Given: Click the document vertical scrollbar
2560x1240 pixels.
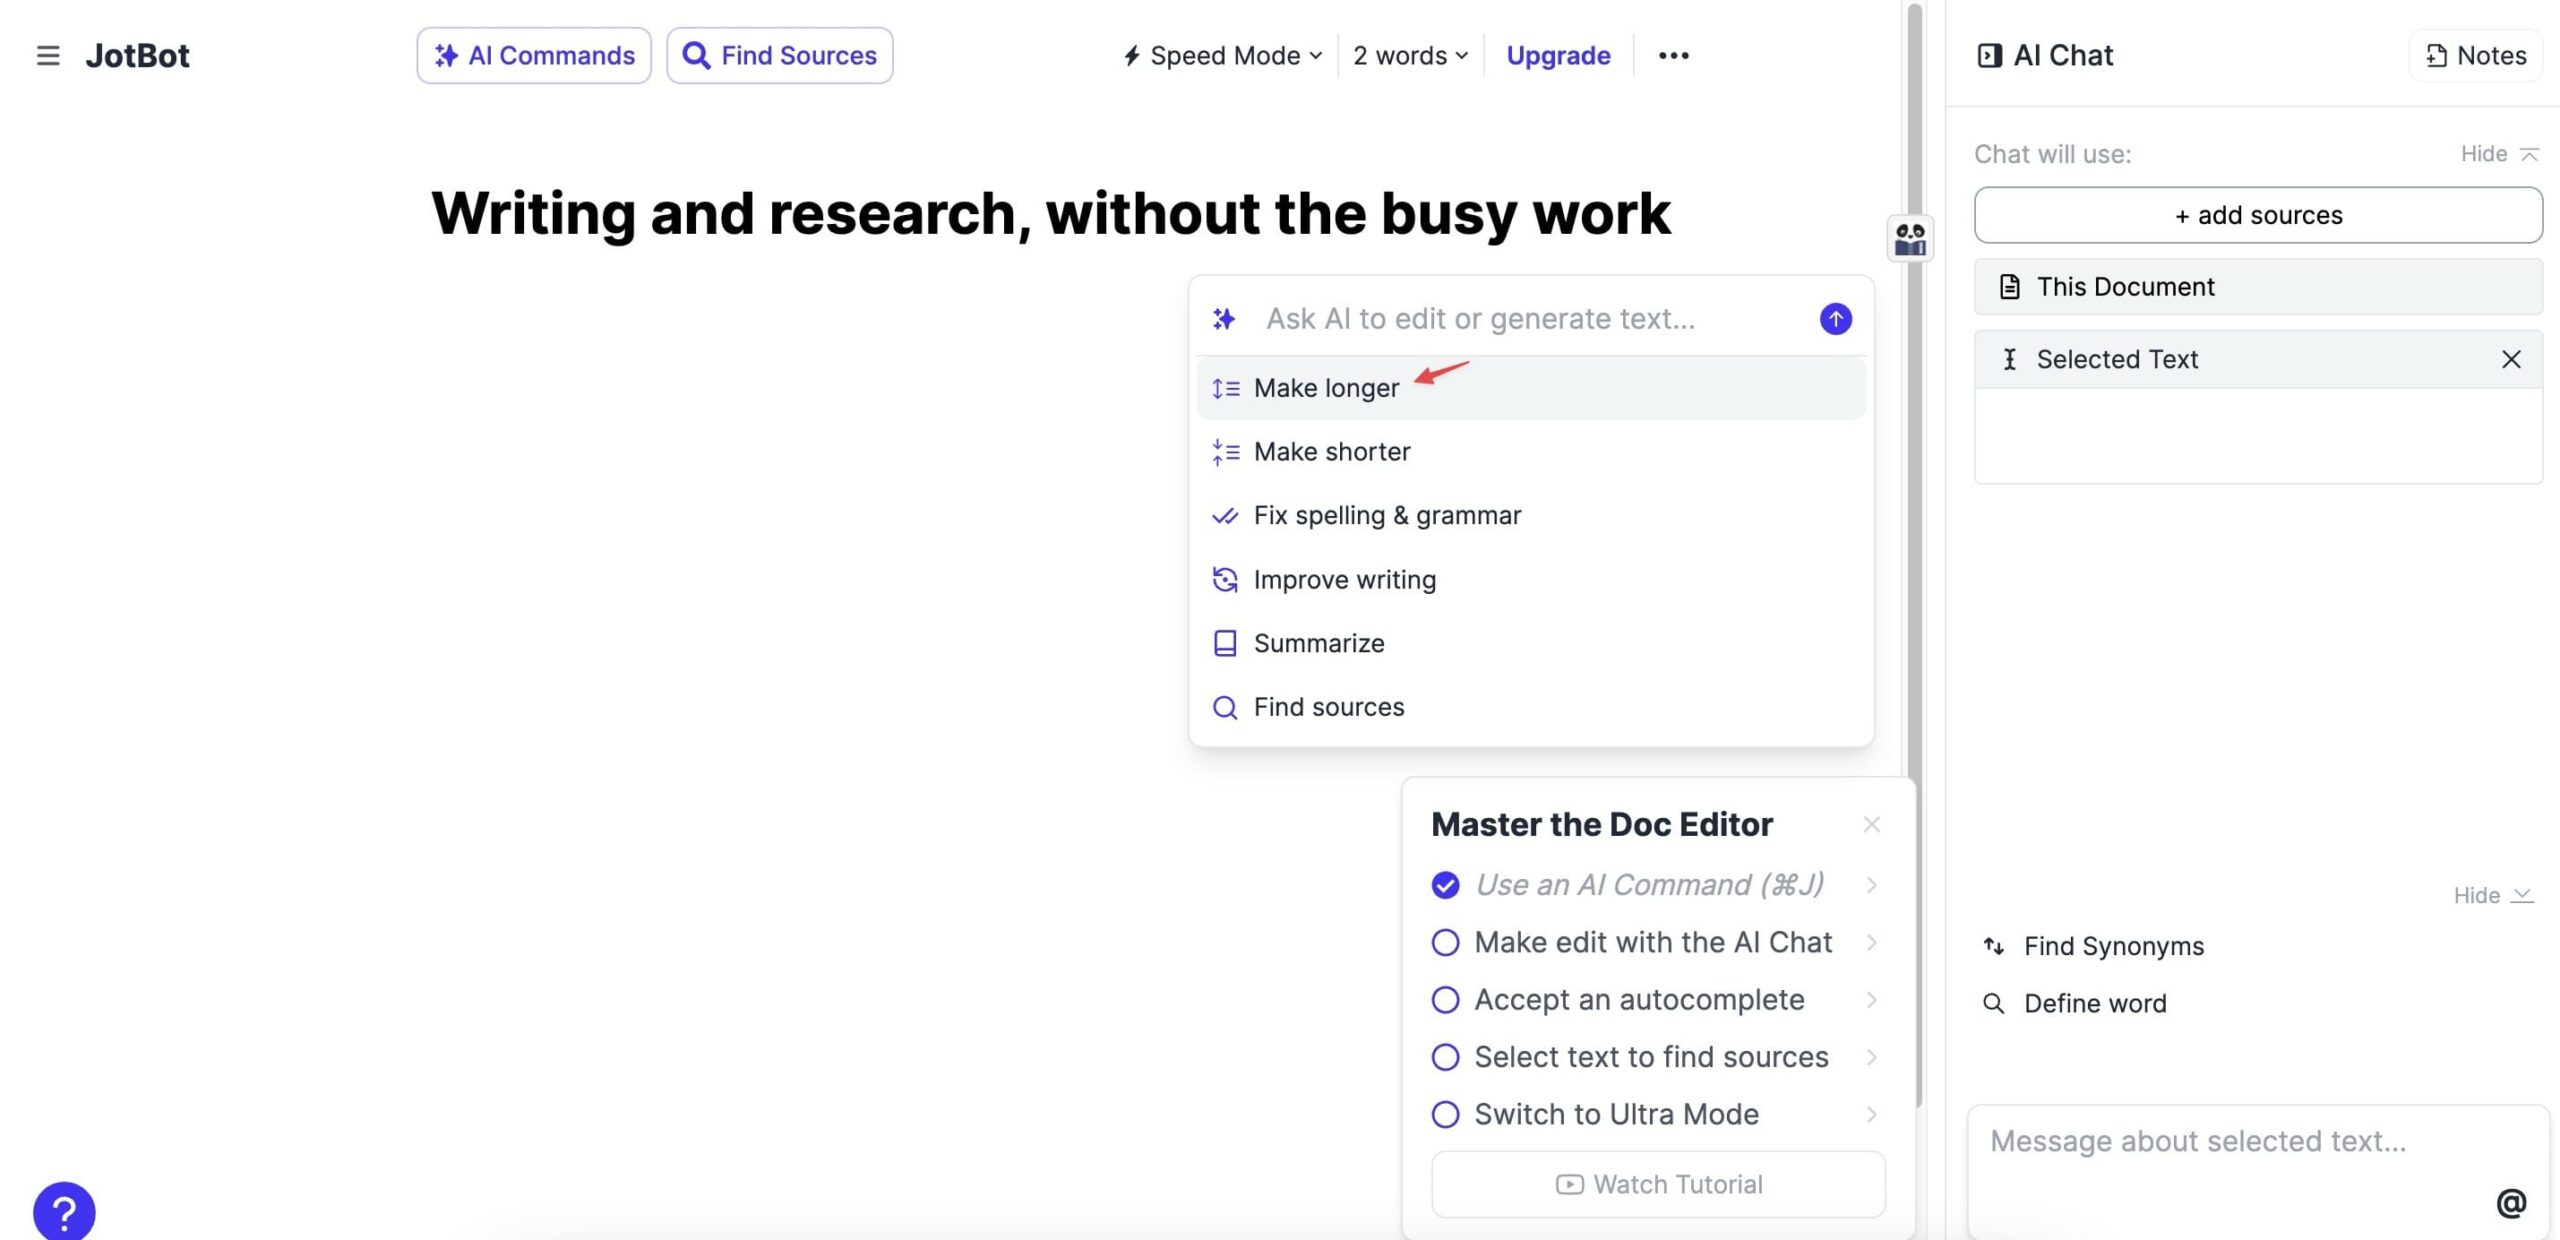Looking at the screenshot, I should 1914,555.
